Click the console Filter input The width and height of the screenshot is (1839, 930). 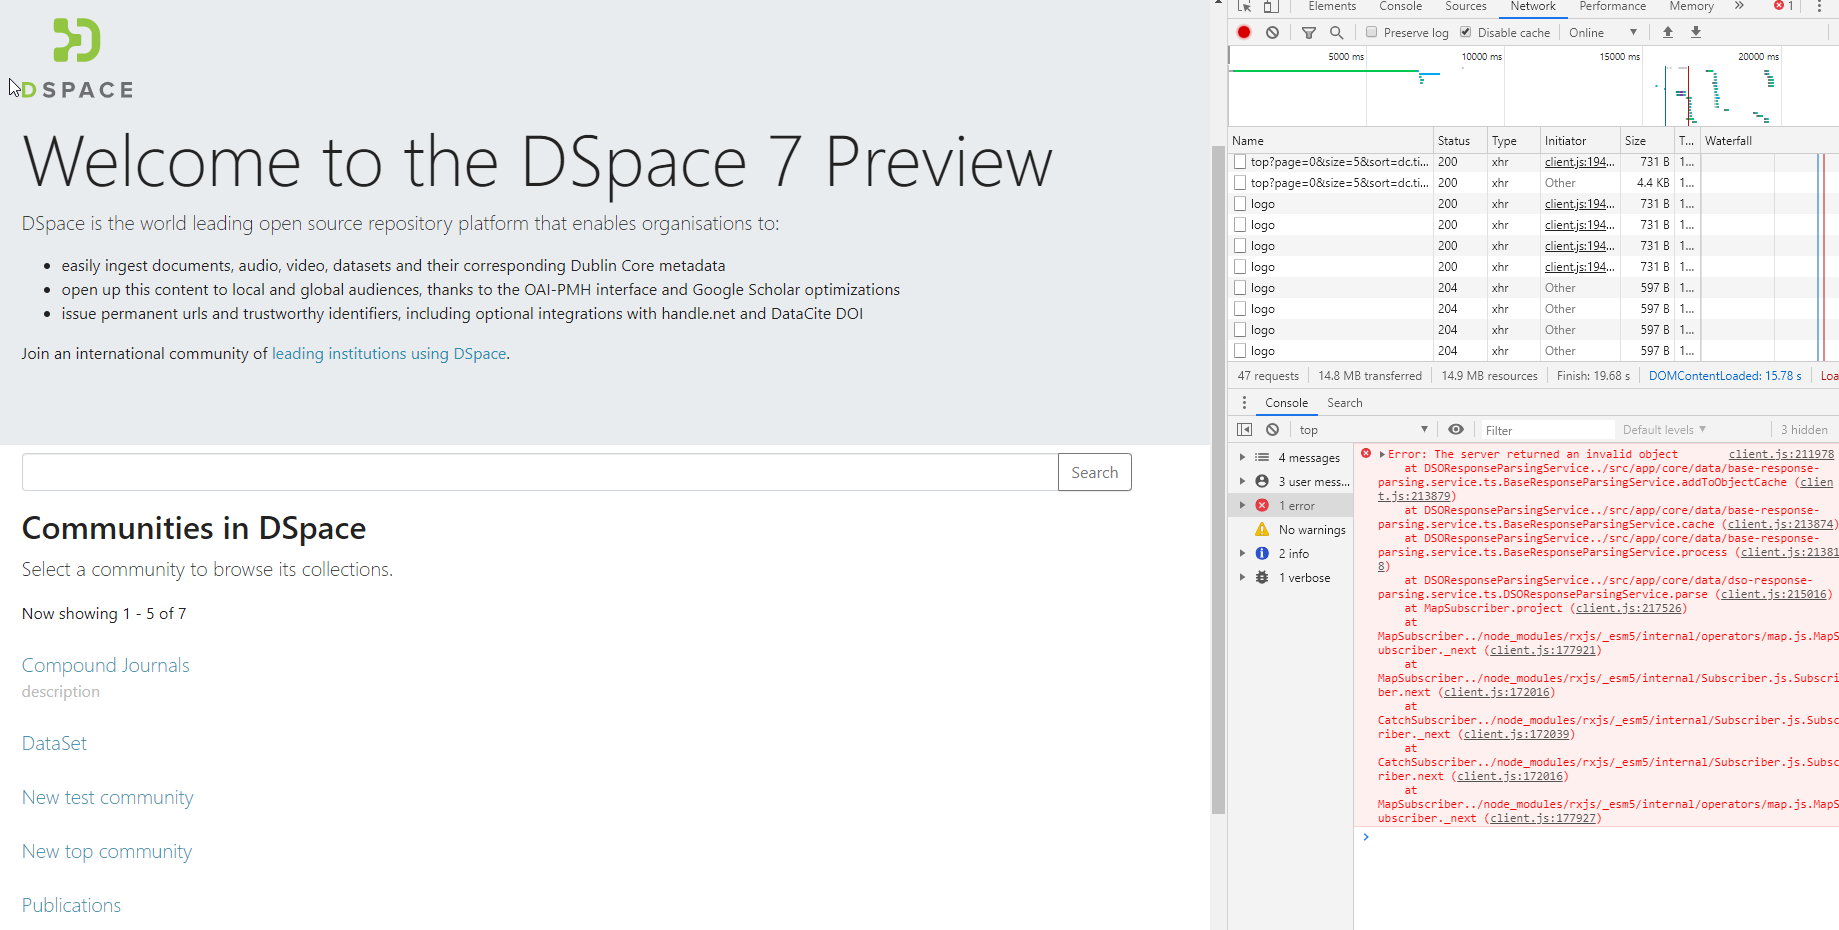[x=1547, y=430]
